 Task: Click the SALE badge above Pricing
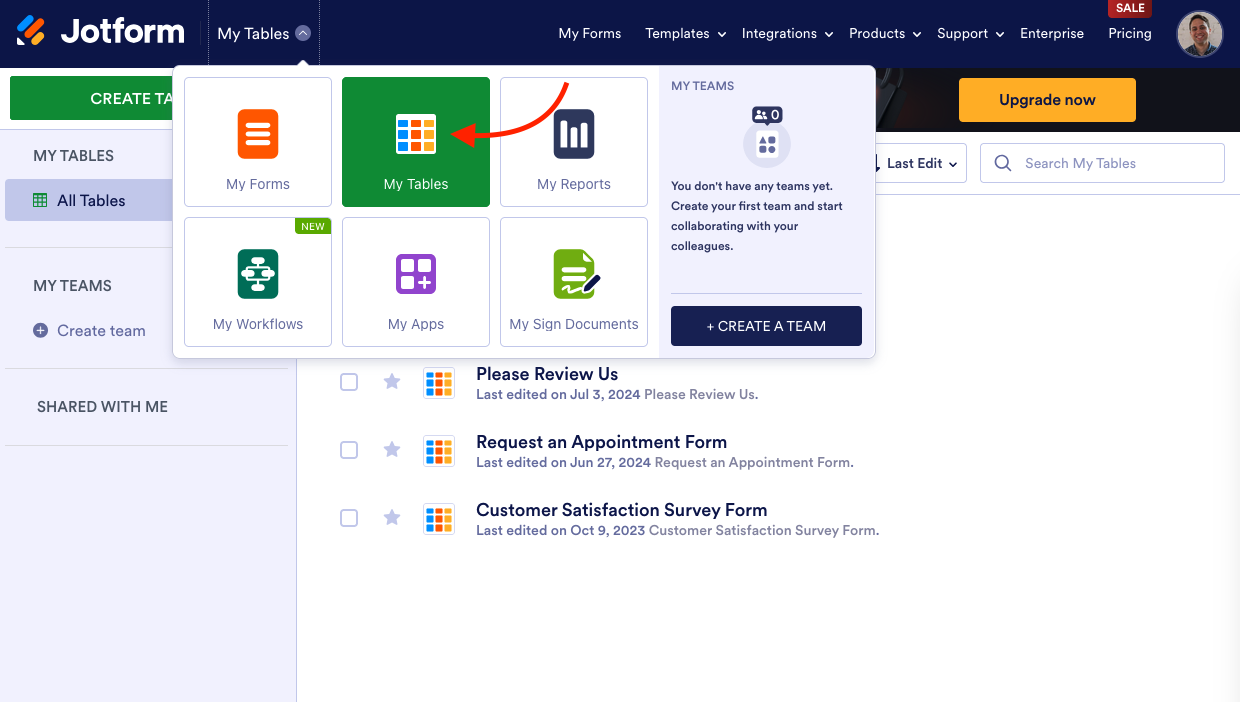point(1130,8)
